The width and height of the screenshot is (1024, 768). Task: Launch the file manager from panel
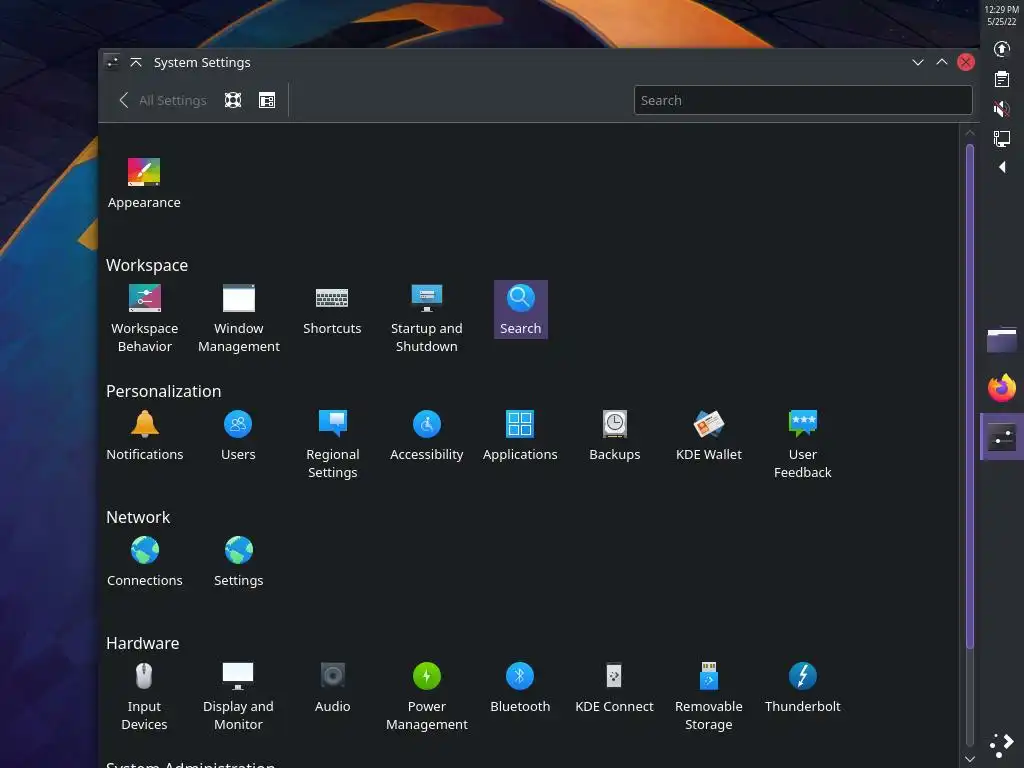pyautogui.click(x=1002, y=340)
